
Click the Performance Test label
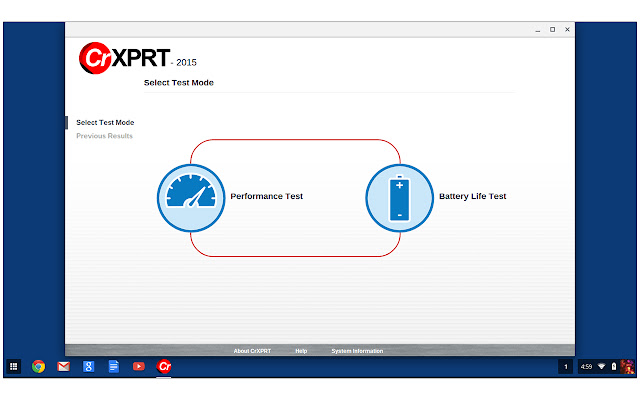(267, 196)
